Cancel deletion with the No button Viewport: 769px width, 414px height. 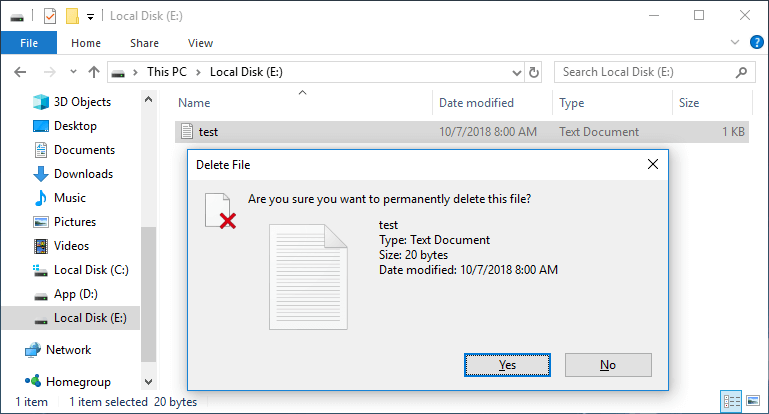click(608, 365)
